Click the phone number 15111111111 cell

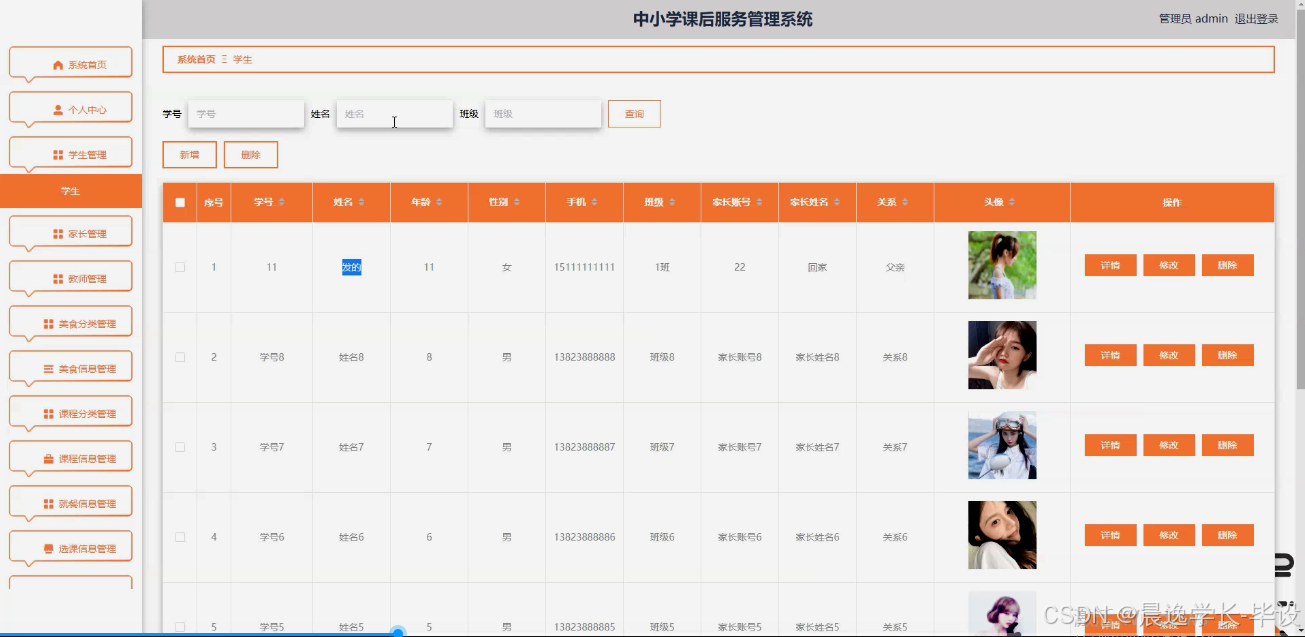tap(584, 267)
